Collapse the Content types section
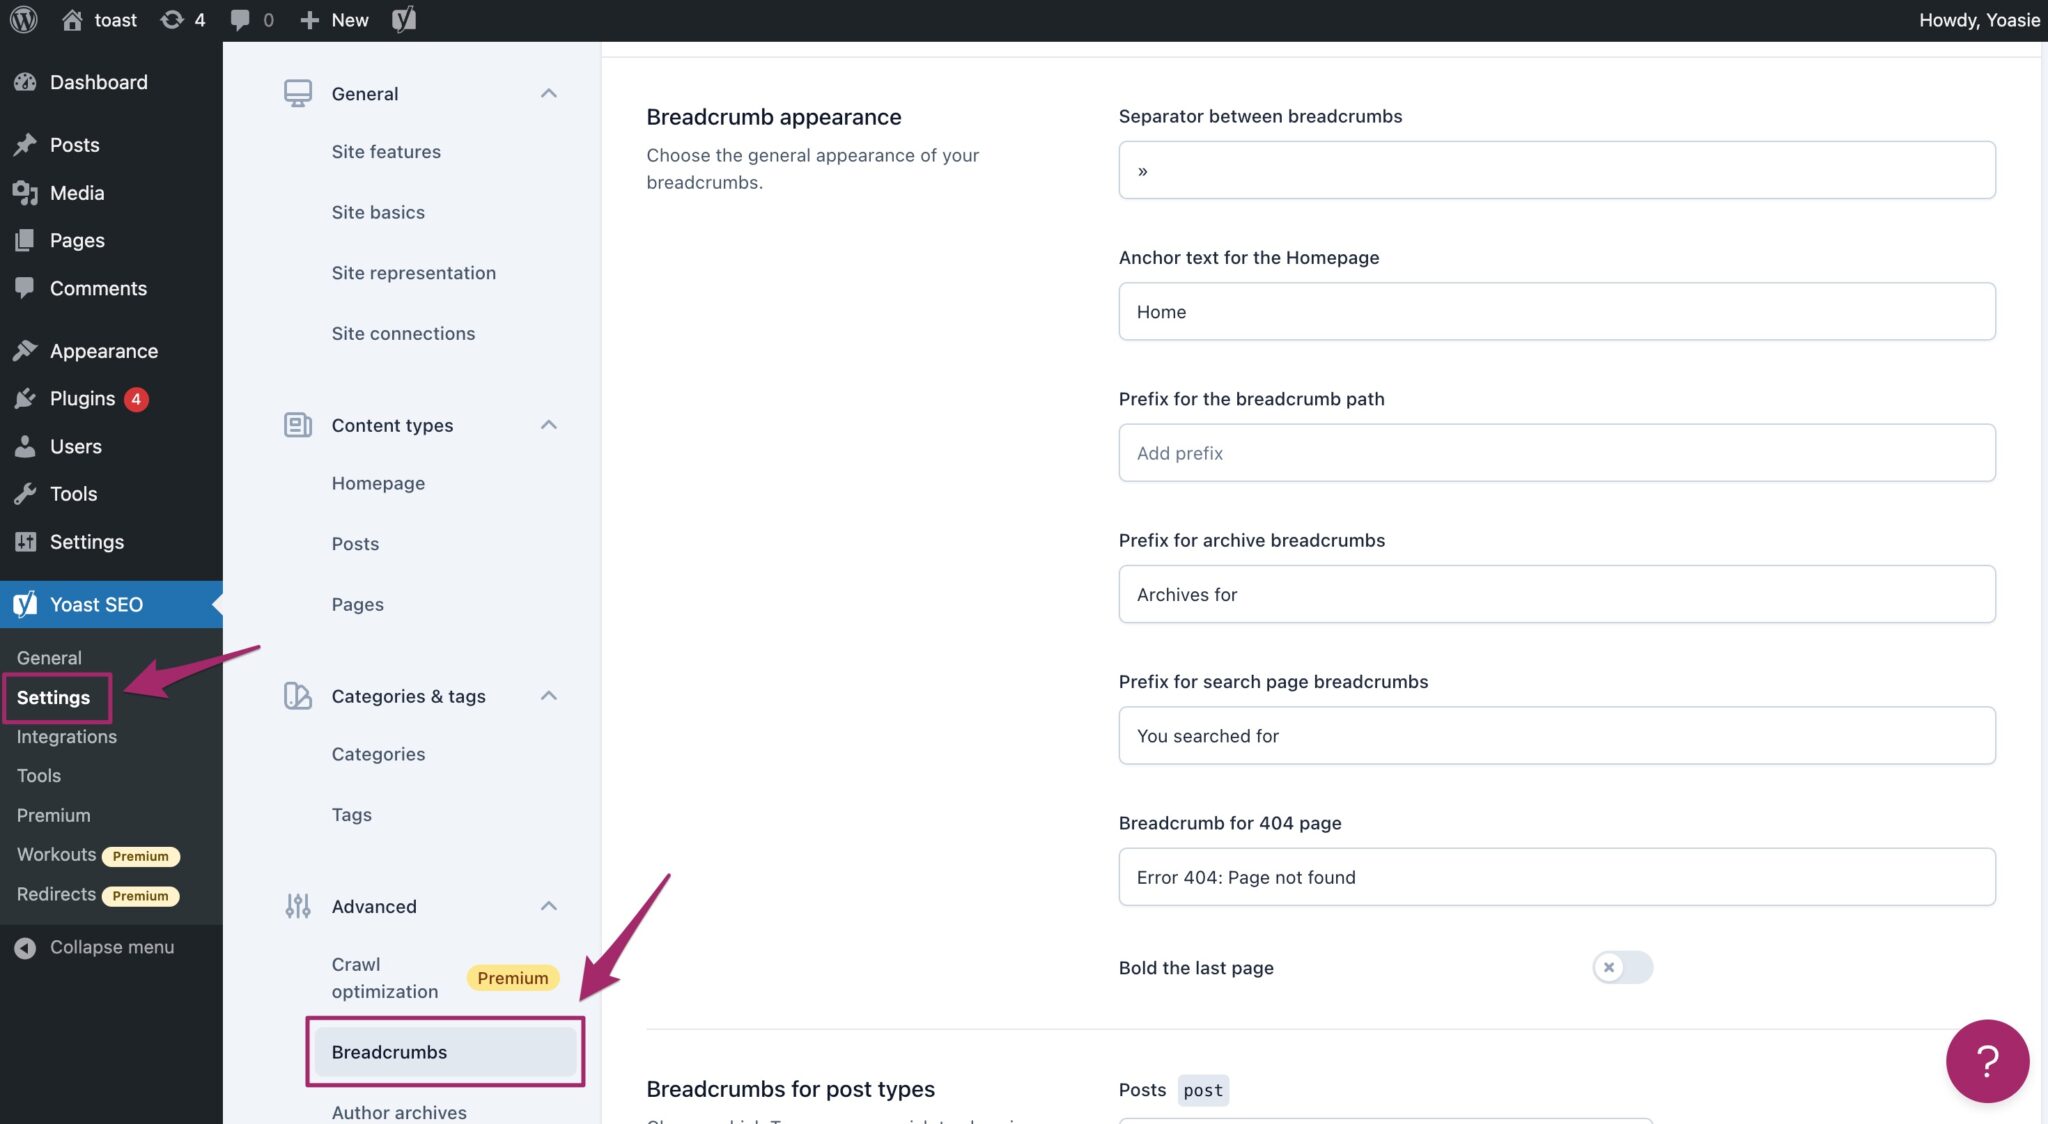The width and height of the screenshot is (2048, 1124). [x=548, y=425]
